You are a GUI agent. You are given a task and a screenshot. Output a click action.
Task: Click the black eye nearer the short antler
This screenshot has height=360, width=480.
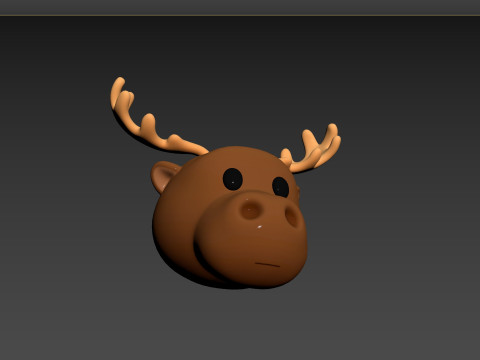click(x=280, y=187)
